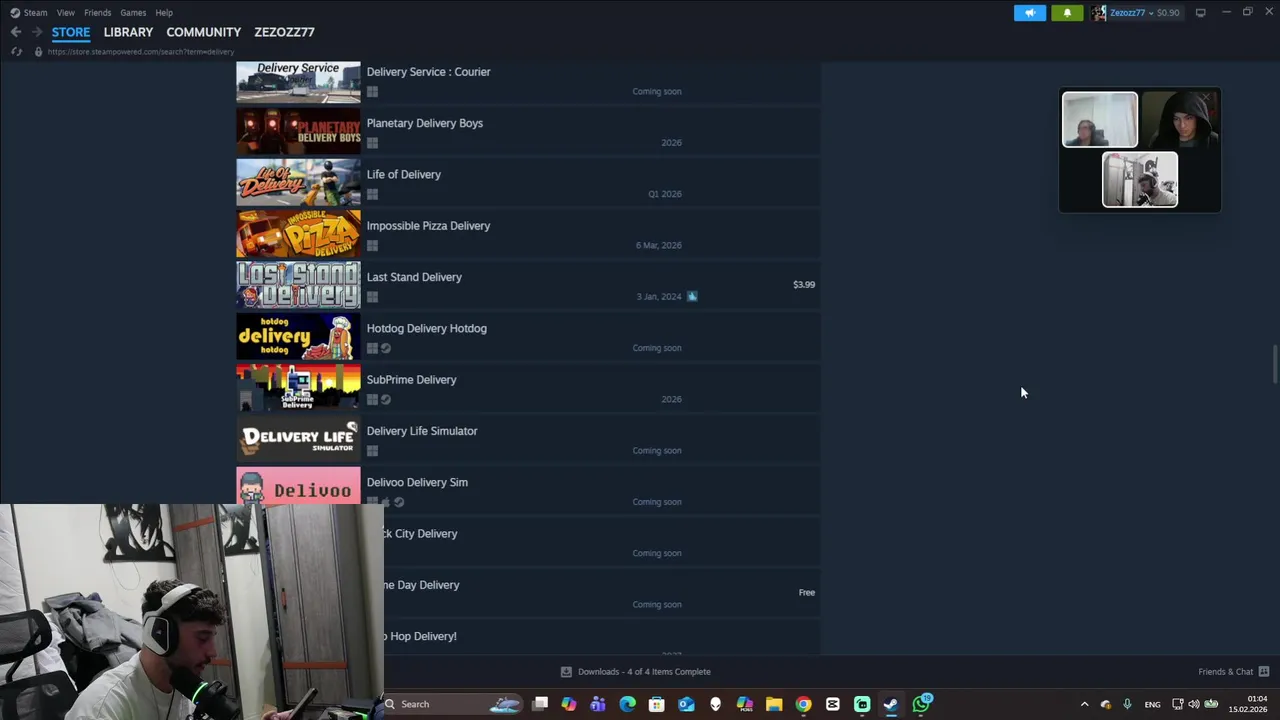Click Planetary Delivery Boys thumbnail
1280x720 pixels.
click(298, 131)
